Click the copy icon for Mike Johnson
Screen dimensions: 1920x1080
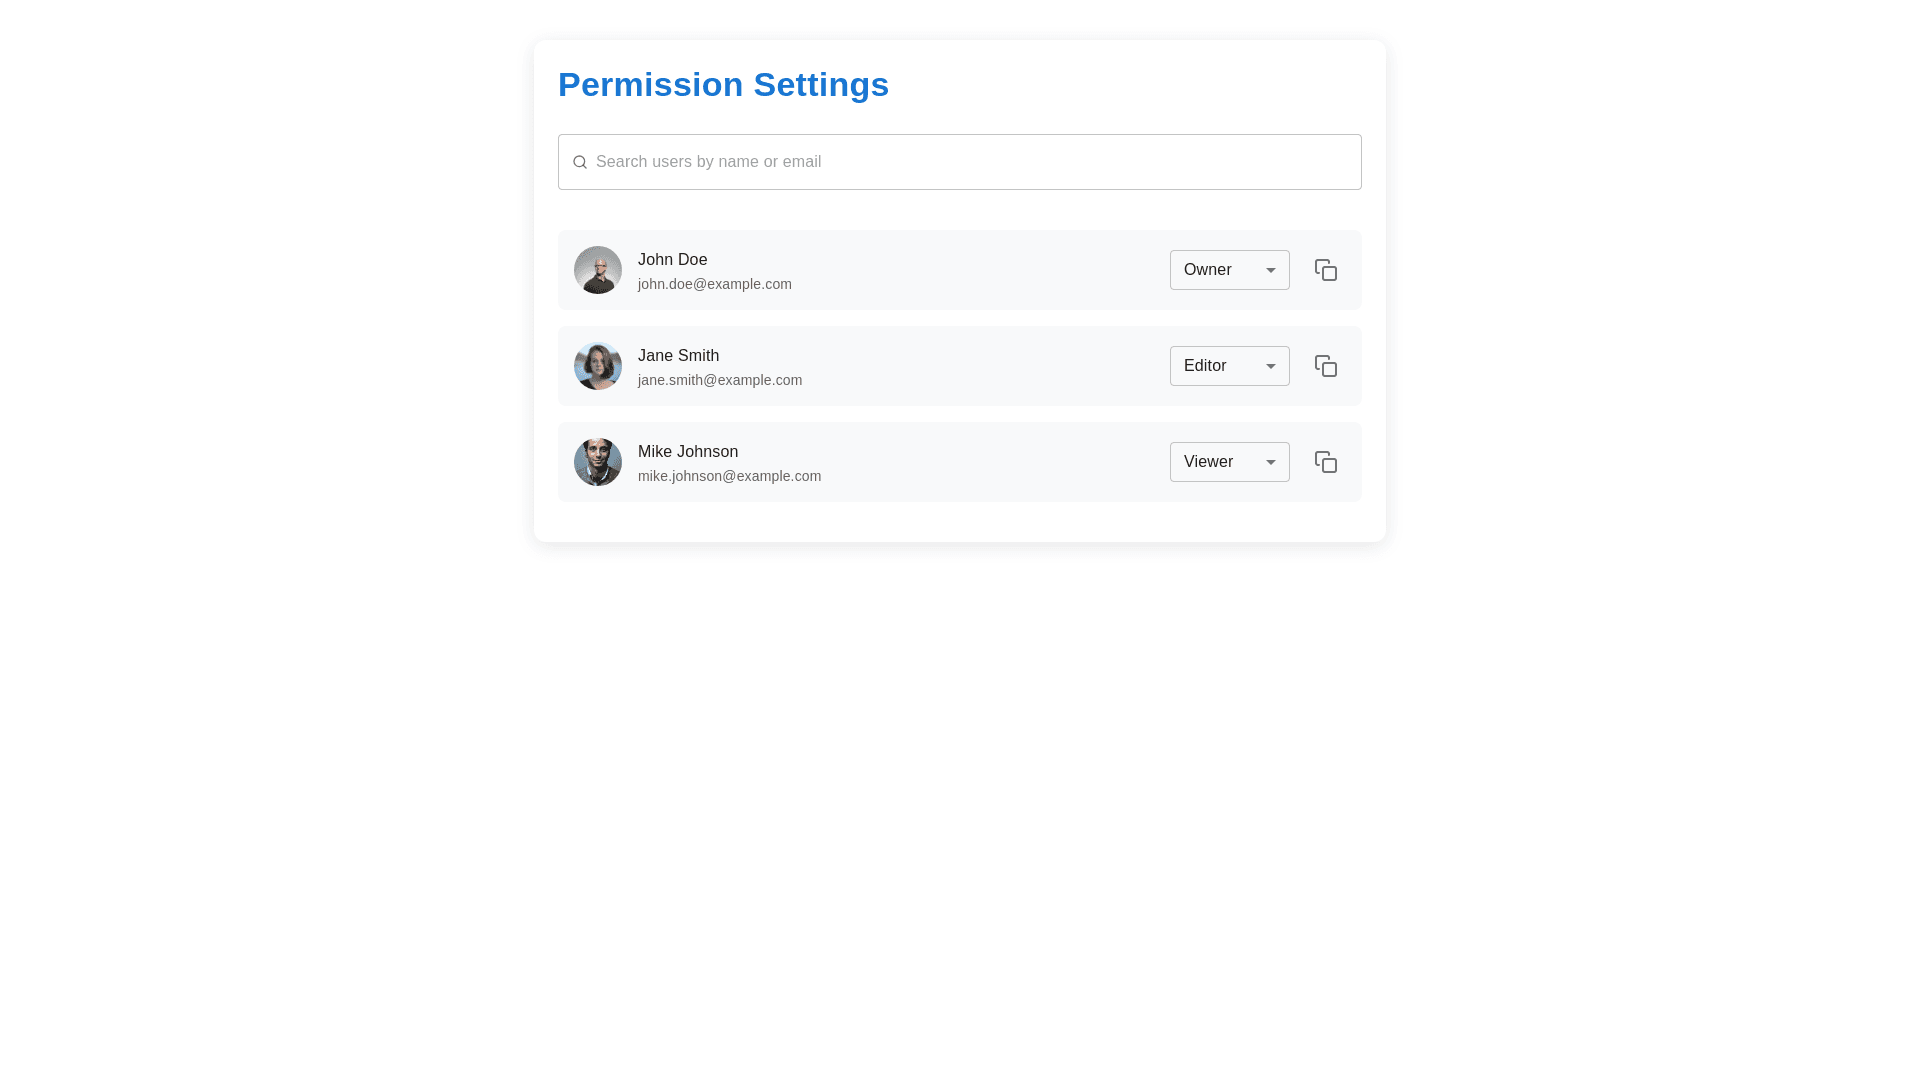(1326, 462)
